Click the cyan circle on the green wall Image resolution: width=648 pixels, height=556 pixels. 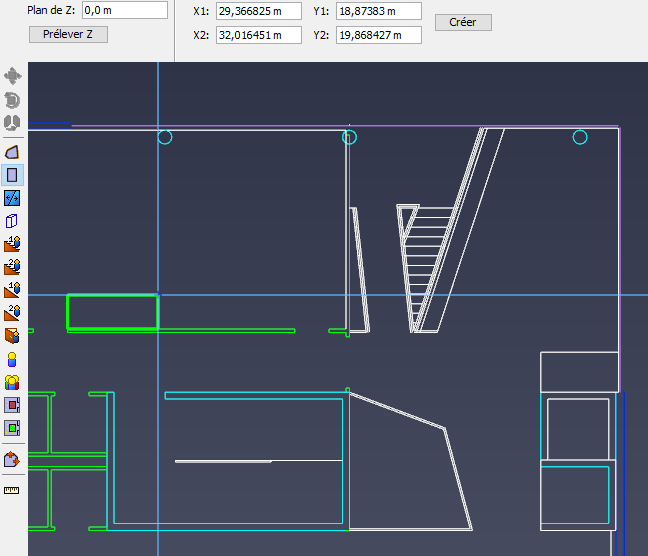[x=349, y=137]
